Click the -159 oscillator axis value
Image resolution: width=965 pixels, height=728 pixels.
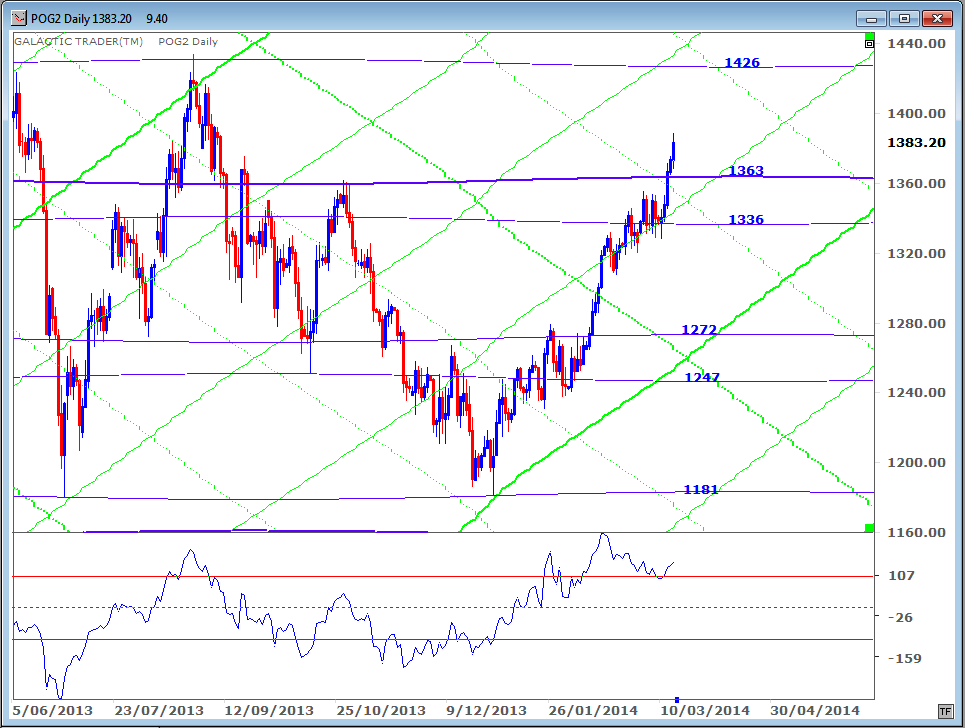pyautogui.click(x=905, y=658)
